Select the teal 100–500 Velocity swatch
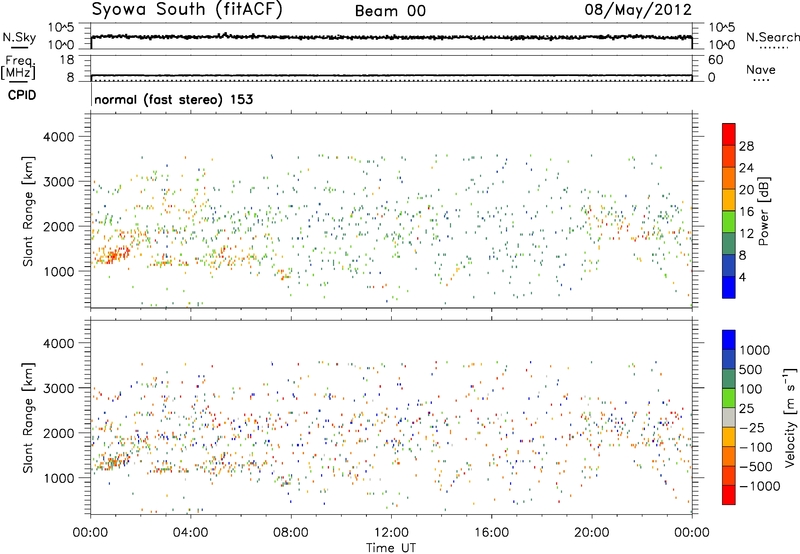The image size is (800, 554). (729, 379)
